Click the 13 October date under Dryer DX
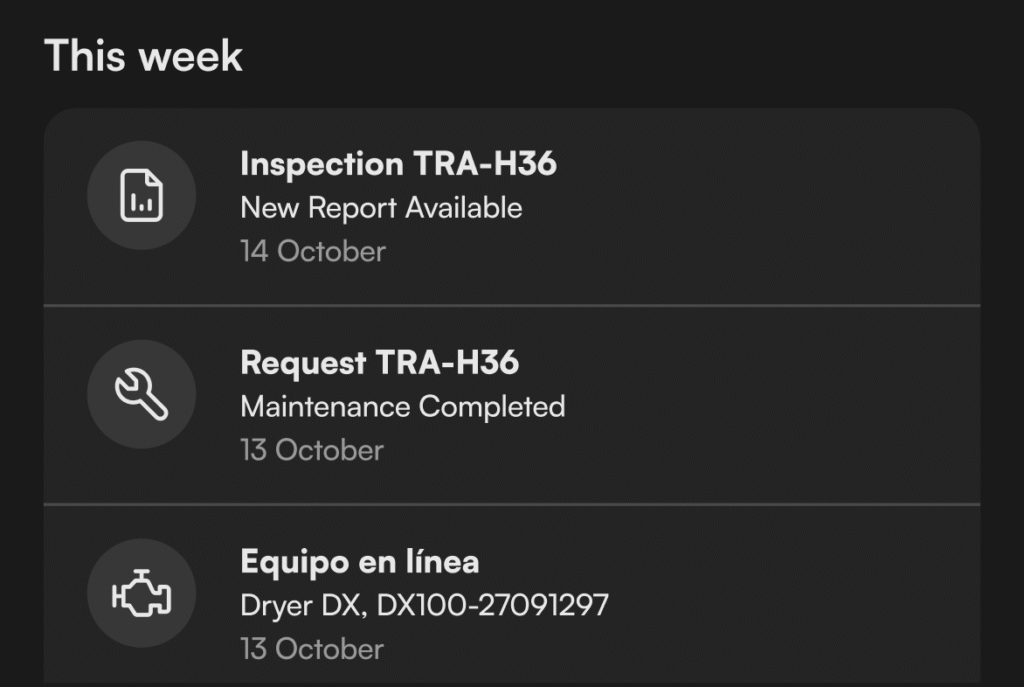Image resolution: width=1024 pixels, height=687 pixels. pos(311,649)
